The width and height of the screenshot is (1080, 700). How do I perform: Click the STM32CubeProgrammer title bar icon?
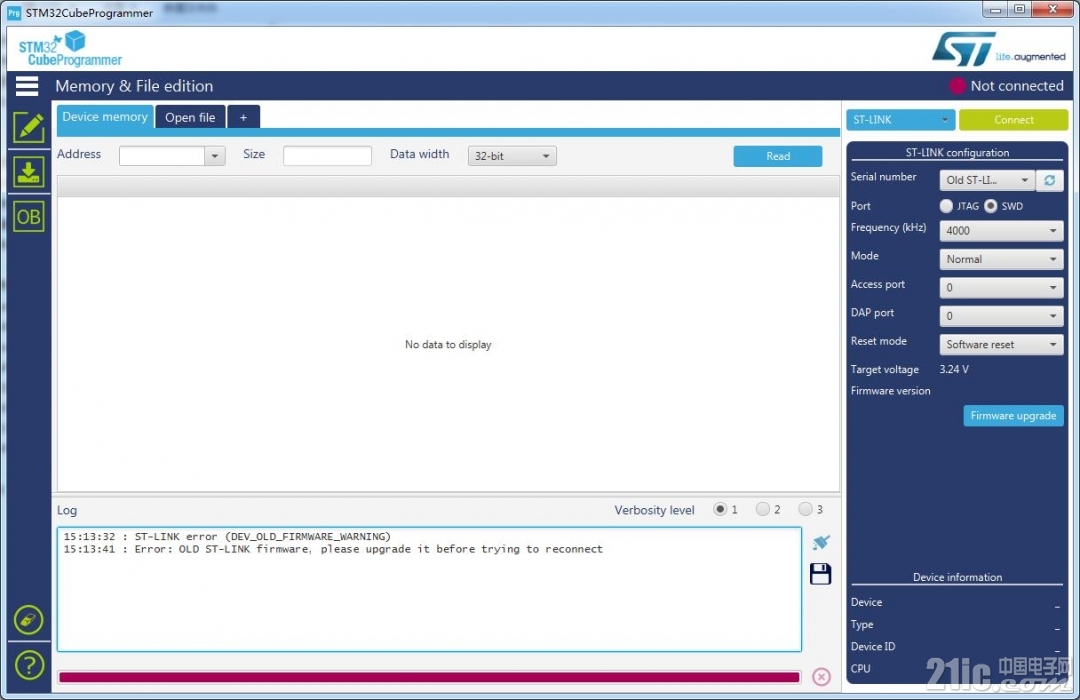[14, 13]
